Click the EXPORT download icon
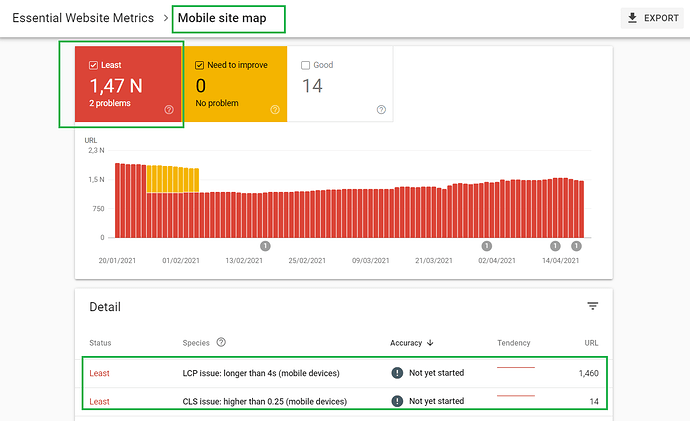This screenshot has height=421, width=690. tap(632, 18)
